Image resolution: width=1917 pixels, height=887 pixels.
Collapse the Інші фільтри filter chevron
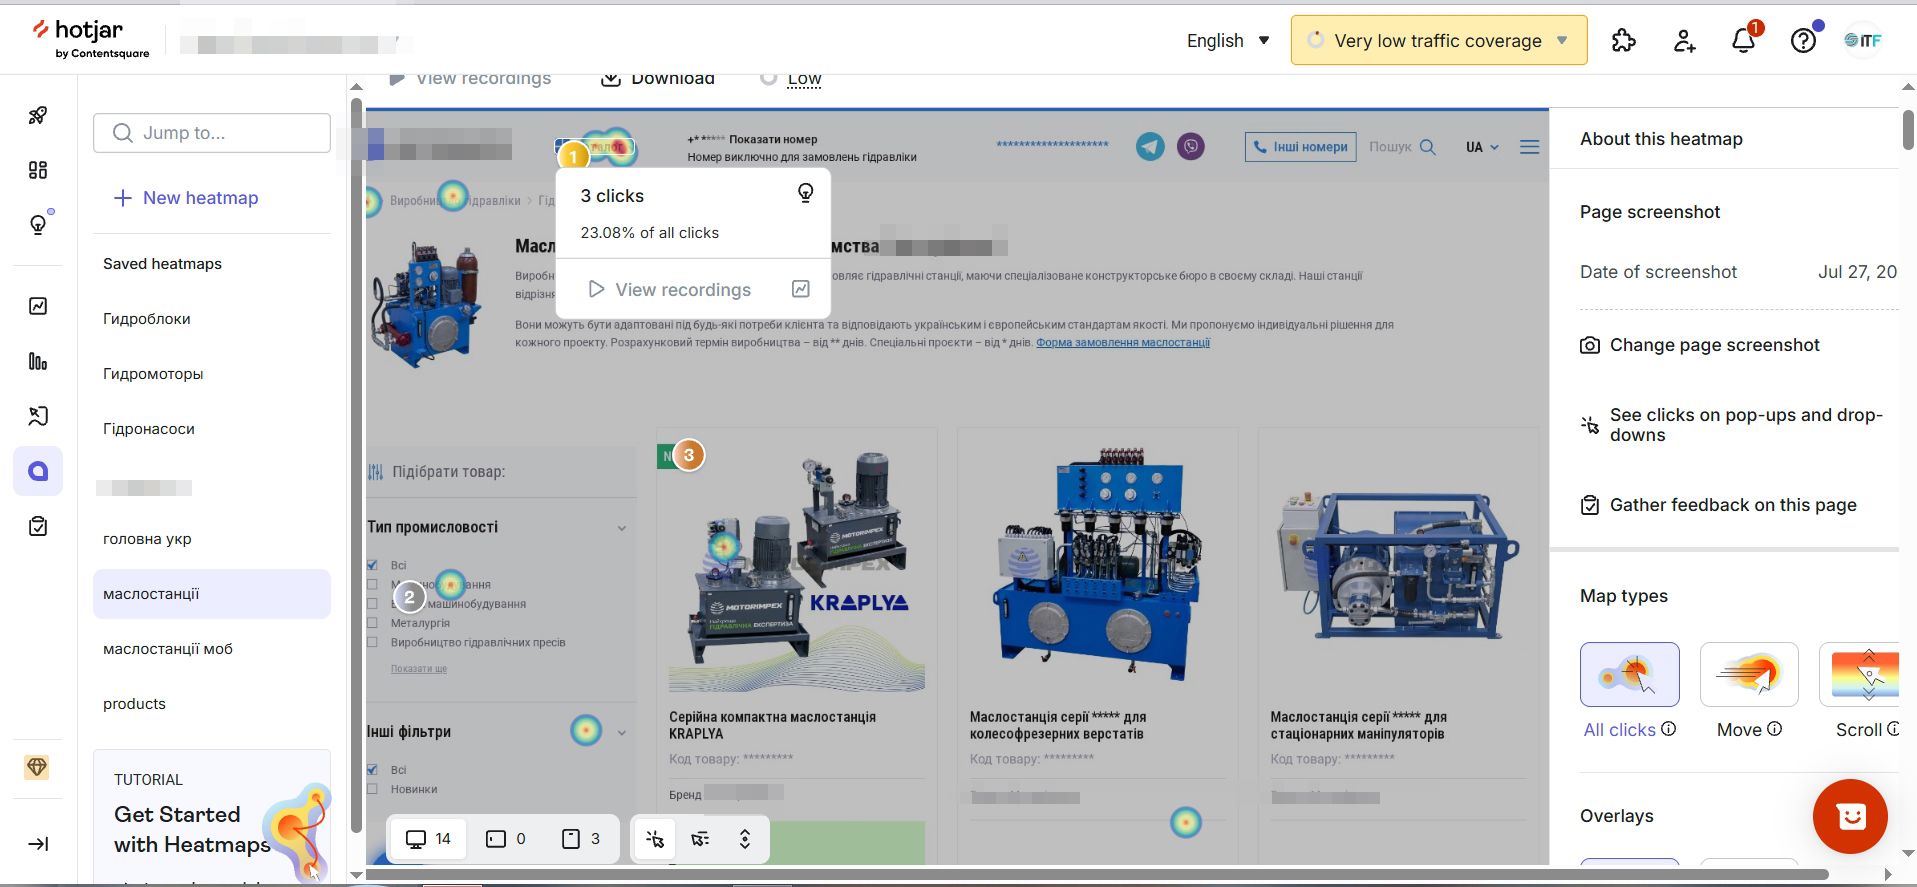622,733
